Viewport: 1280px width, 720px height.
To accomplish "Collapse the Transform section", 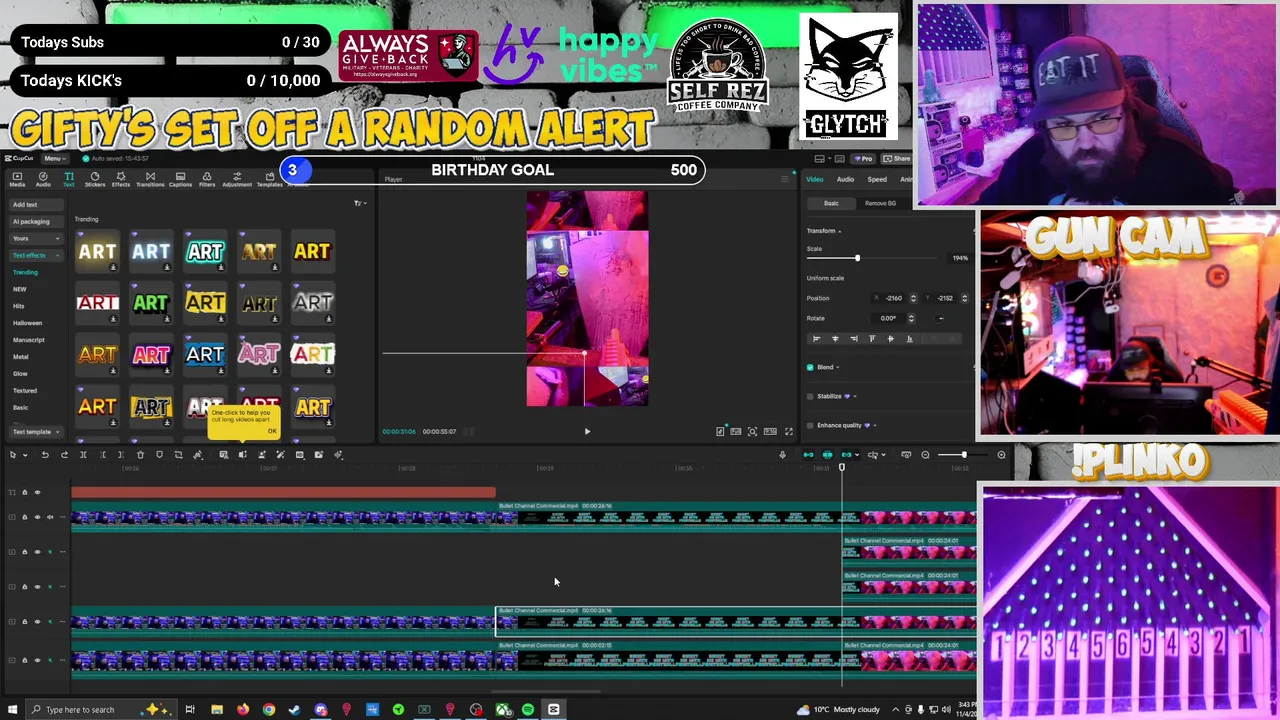I will click(x=839, y=231).
